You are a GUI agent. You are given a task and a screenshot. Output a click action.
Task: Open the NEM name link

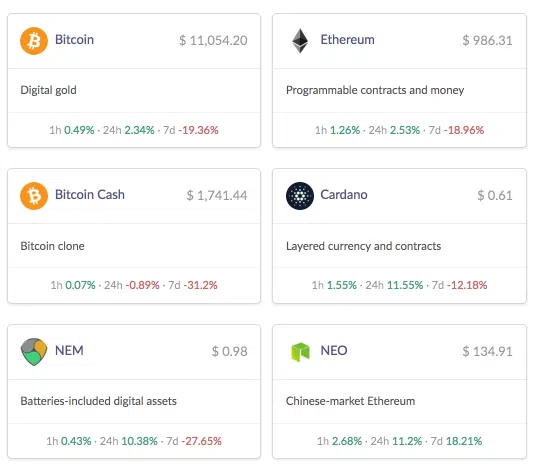pos(69,351)
